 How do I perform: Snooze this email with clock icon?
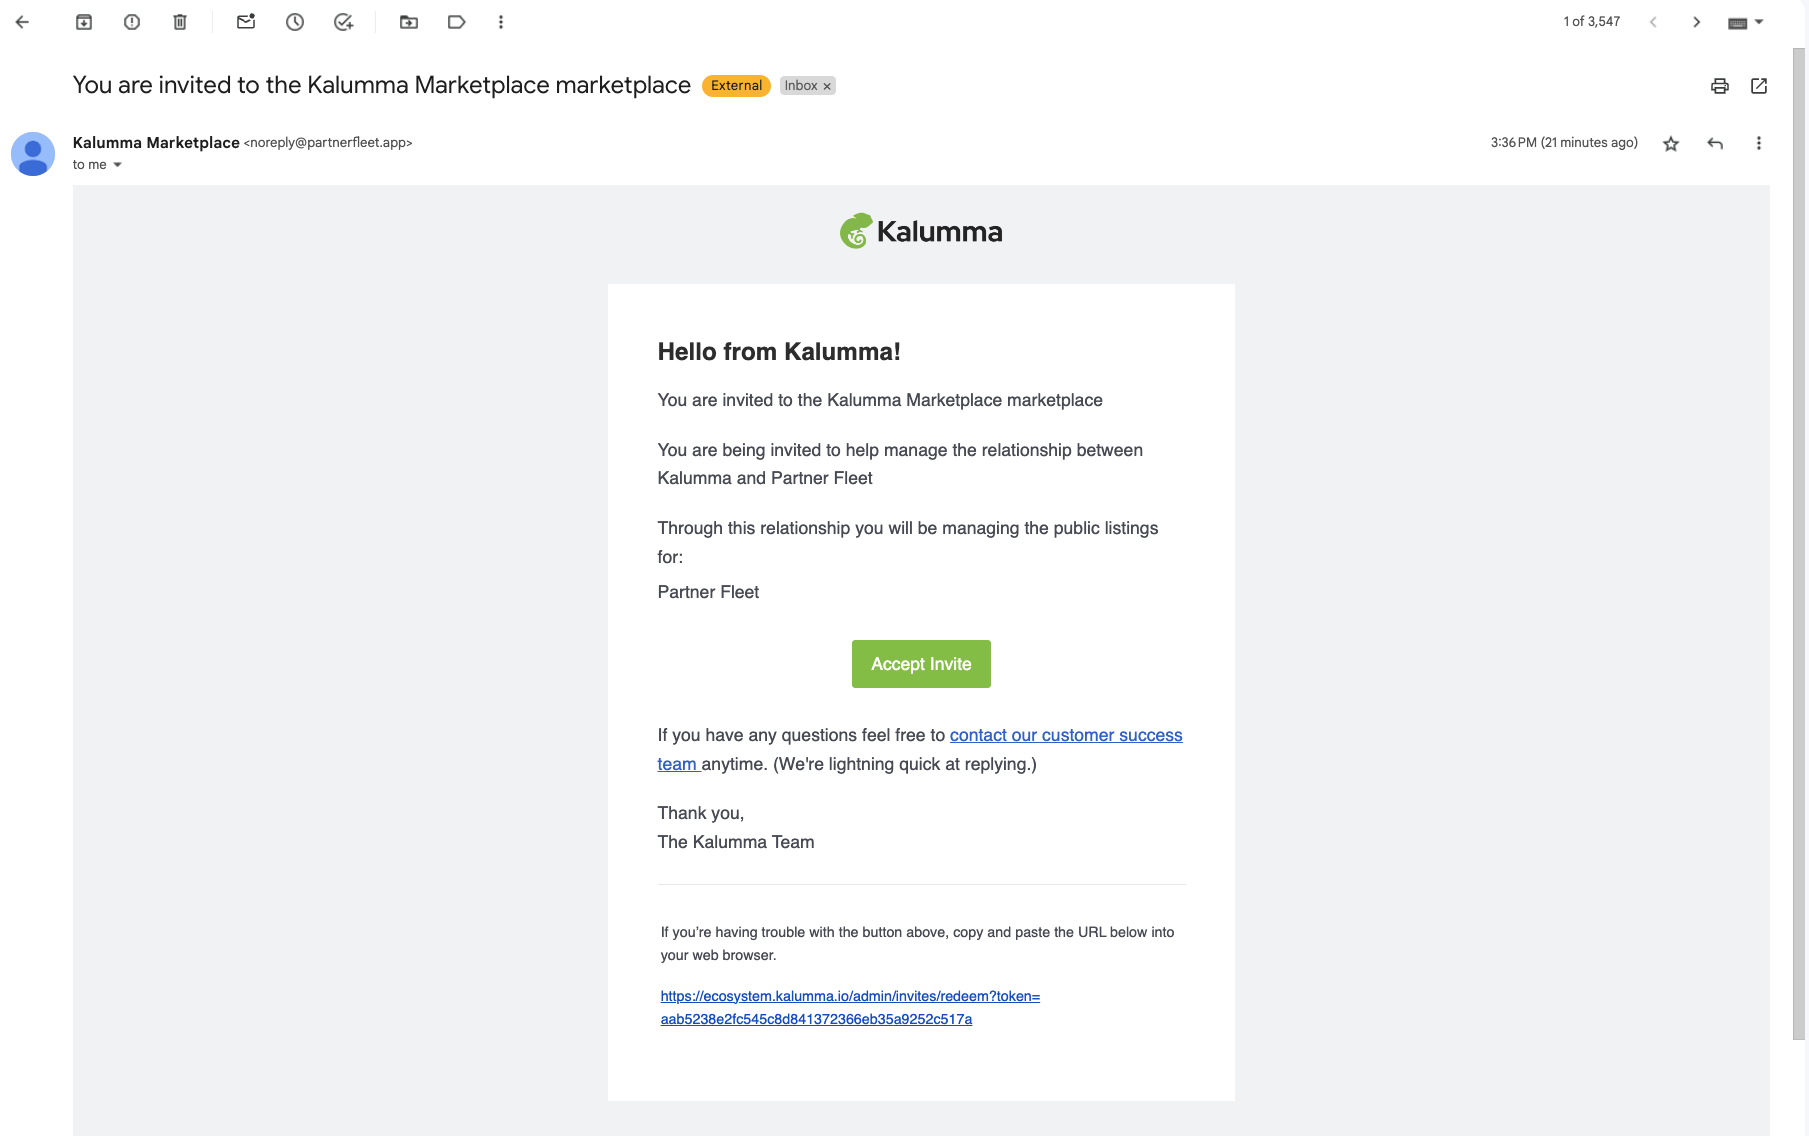(x=295, y=22)
